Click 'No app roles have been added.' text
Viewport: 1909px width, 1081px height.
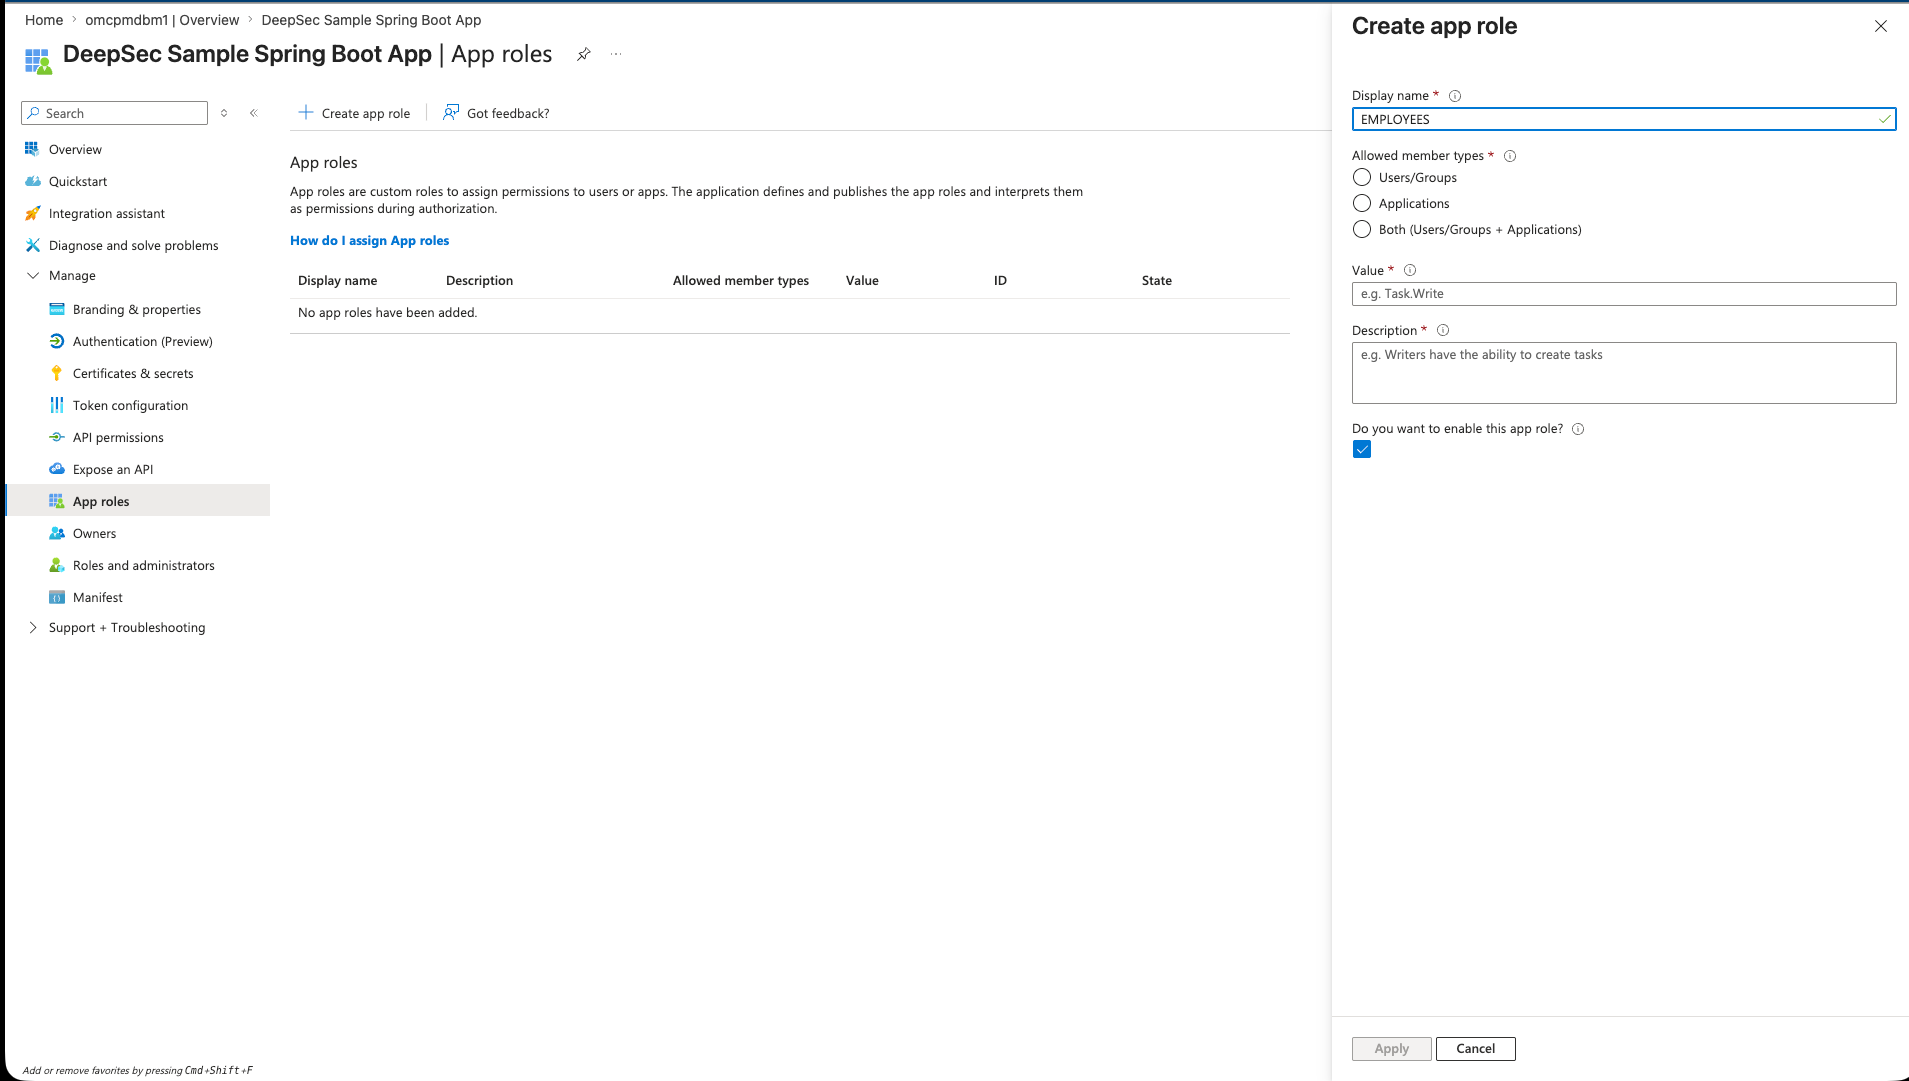(x=387, y=312)
